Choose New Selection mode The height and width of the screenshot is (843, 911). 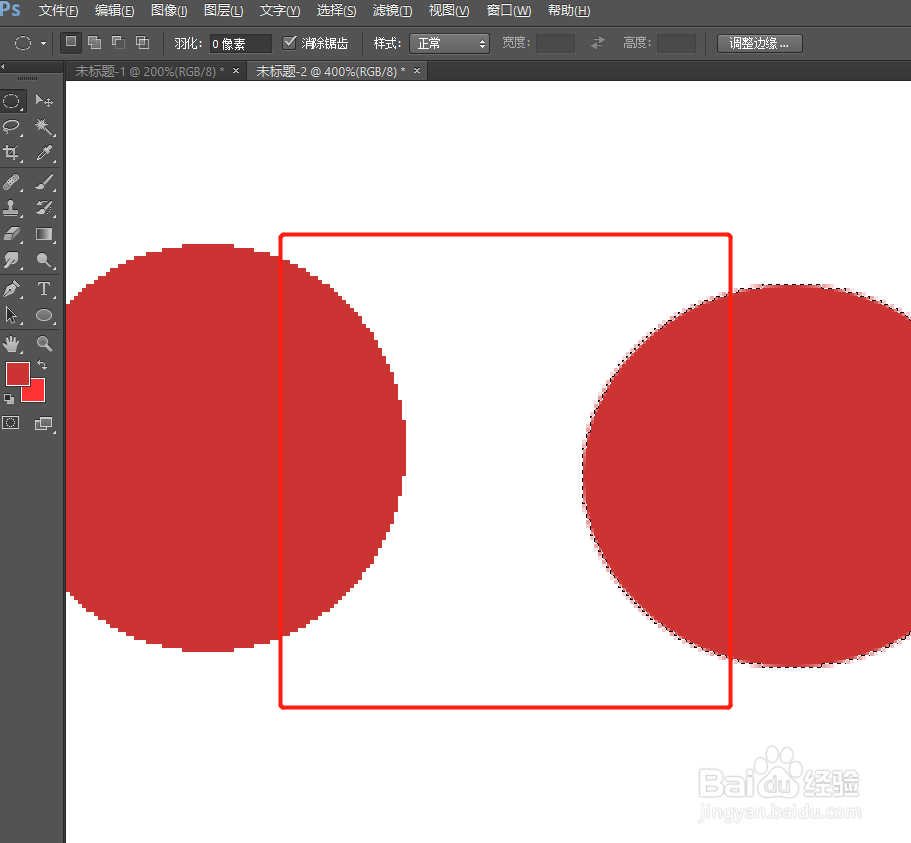[x=70, y=42]
